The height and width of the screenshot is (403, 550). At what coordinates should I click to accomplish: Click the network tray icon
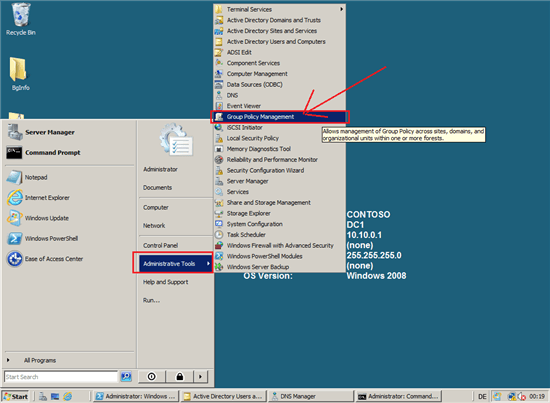(x=512, y=396)
